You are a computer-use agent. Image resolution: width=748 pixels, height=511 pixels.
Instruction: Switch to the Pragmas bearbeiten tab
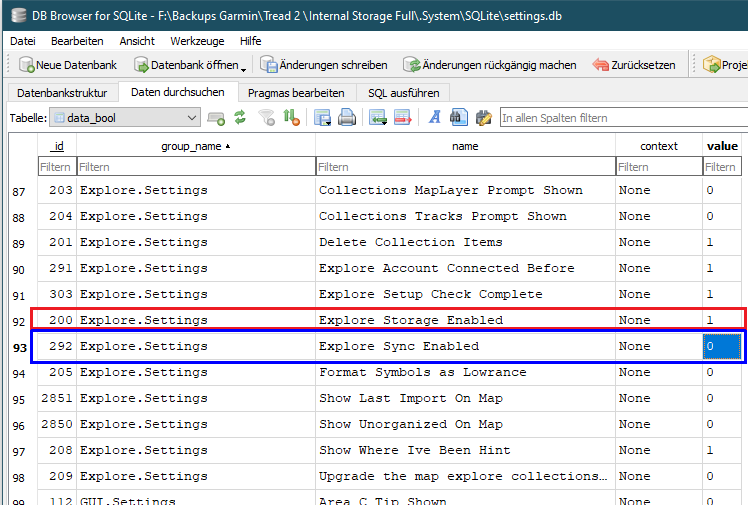tap(296, 93)
